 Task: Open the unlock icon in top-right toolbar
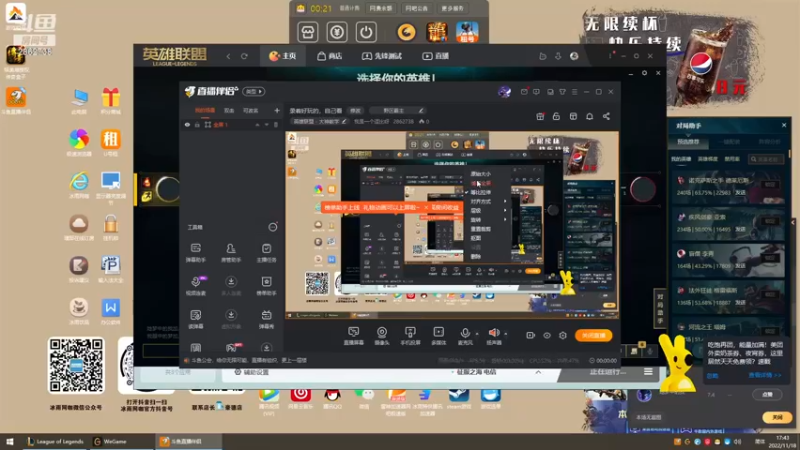[x=556, y=116]
